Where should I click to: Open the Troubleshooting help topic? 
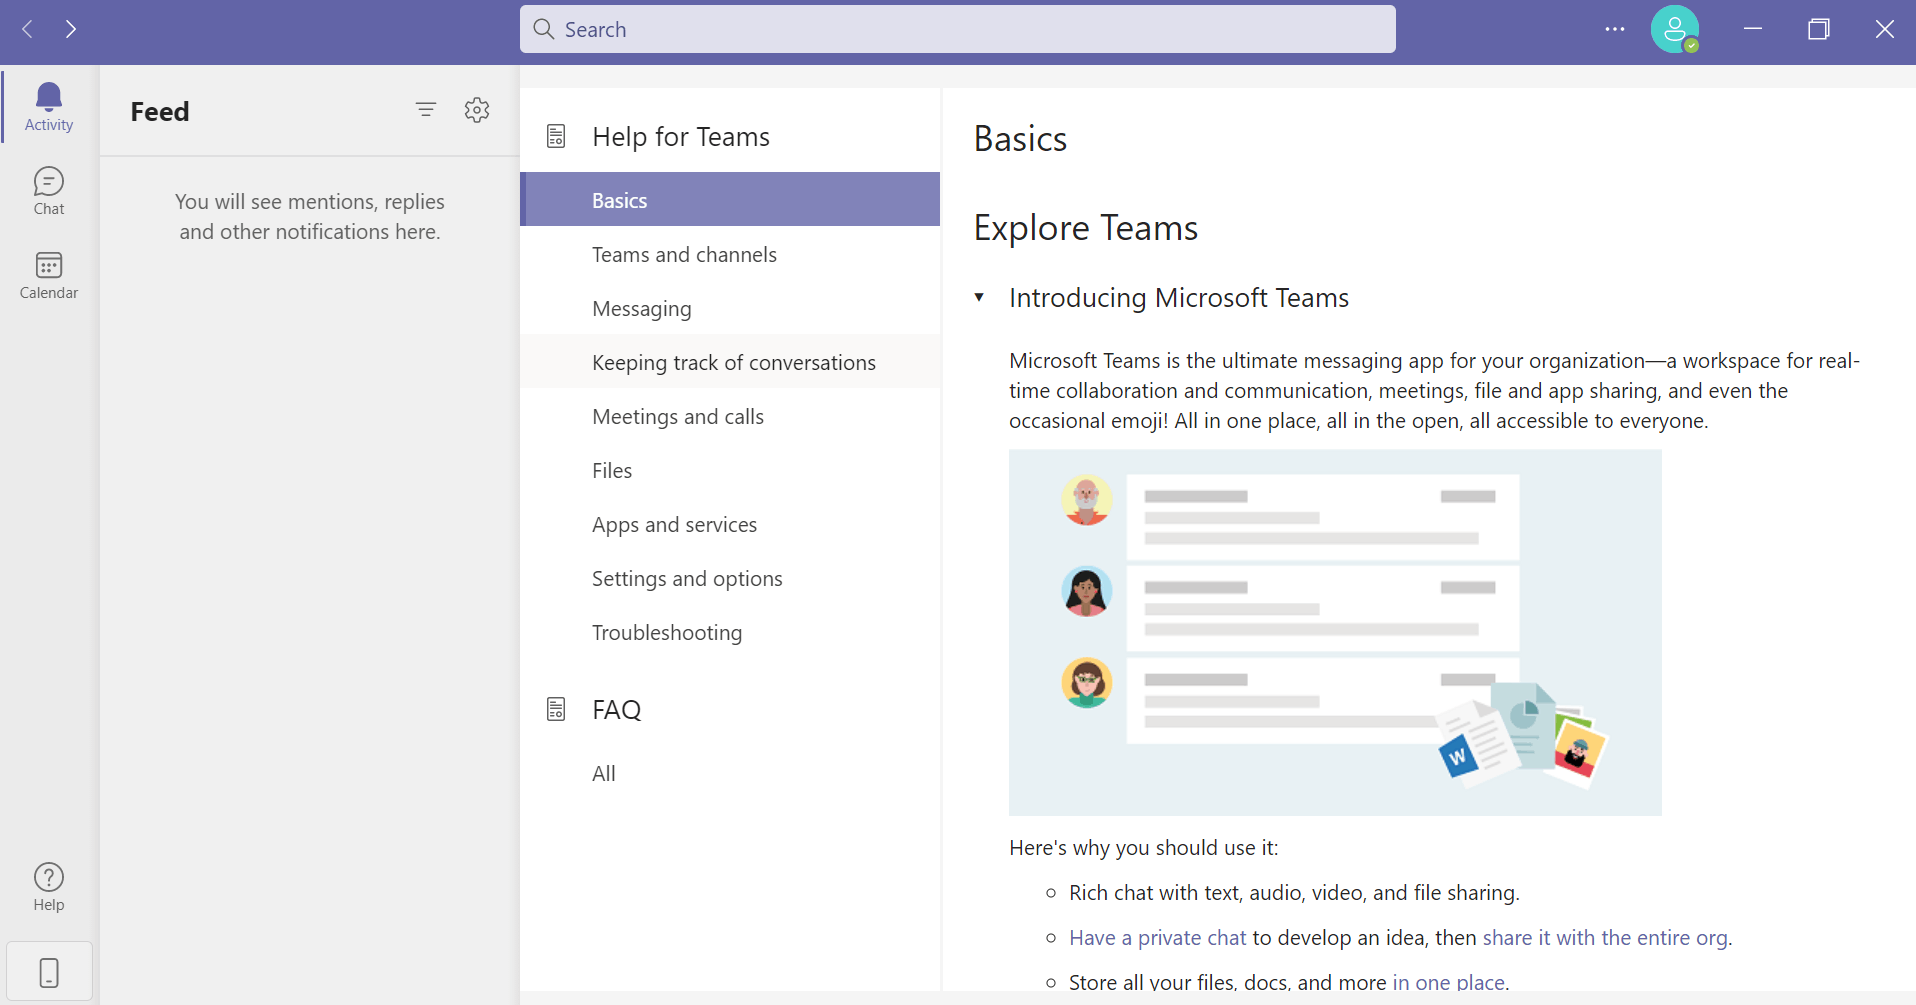pos(730,632)
